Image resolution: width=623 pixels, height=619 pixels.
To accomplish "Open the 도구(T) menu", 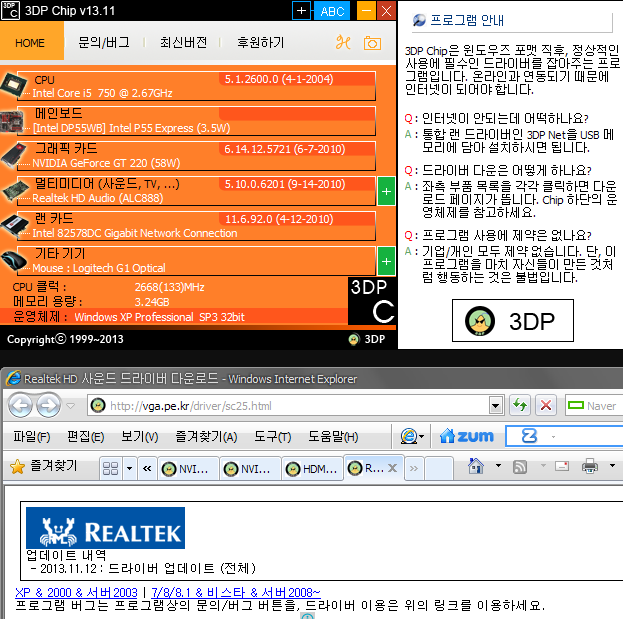I will click(x=273, y=437).
